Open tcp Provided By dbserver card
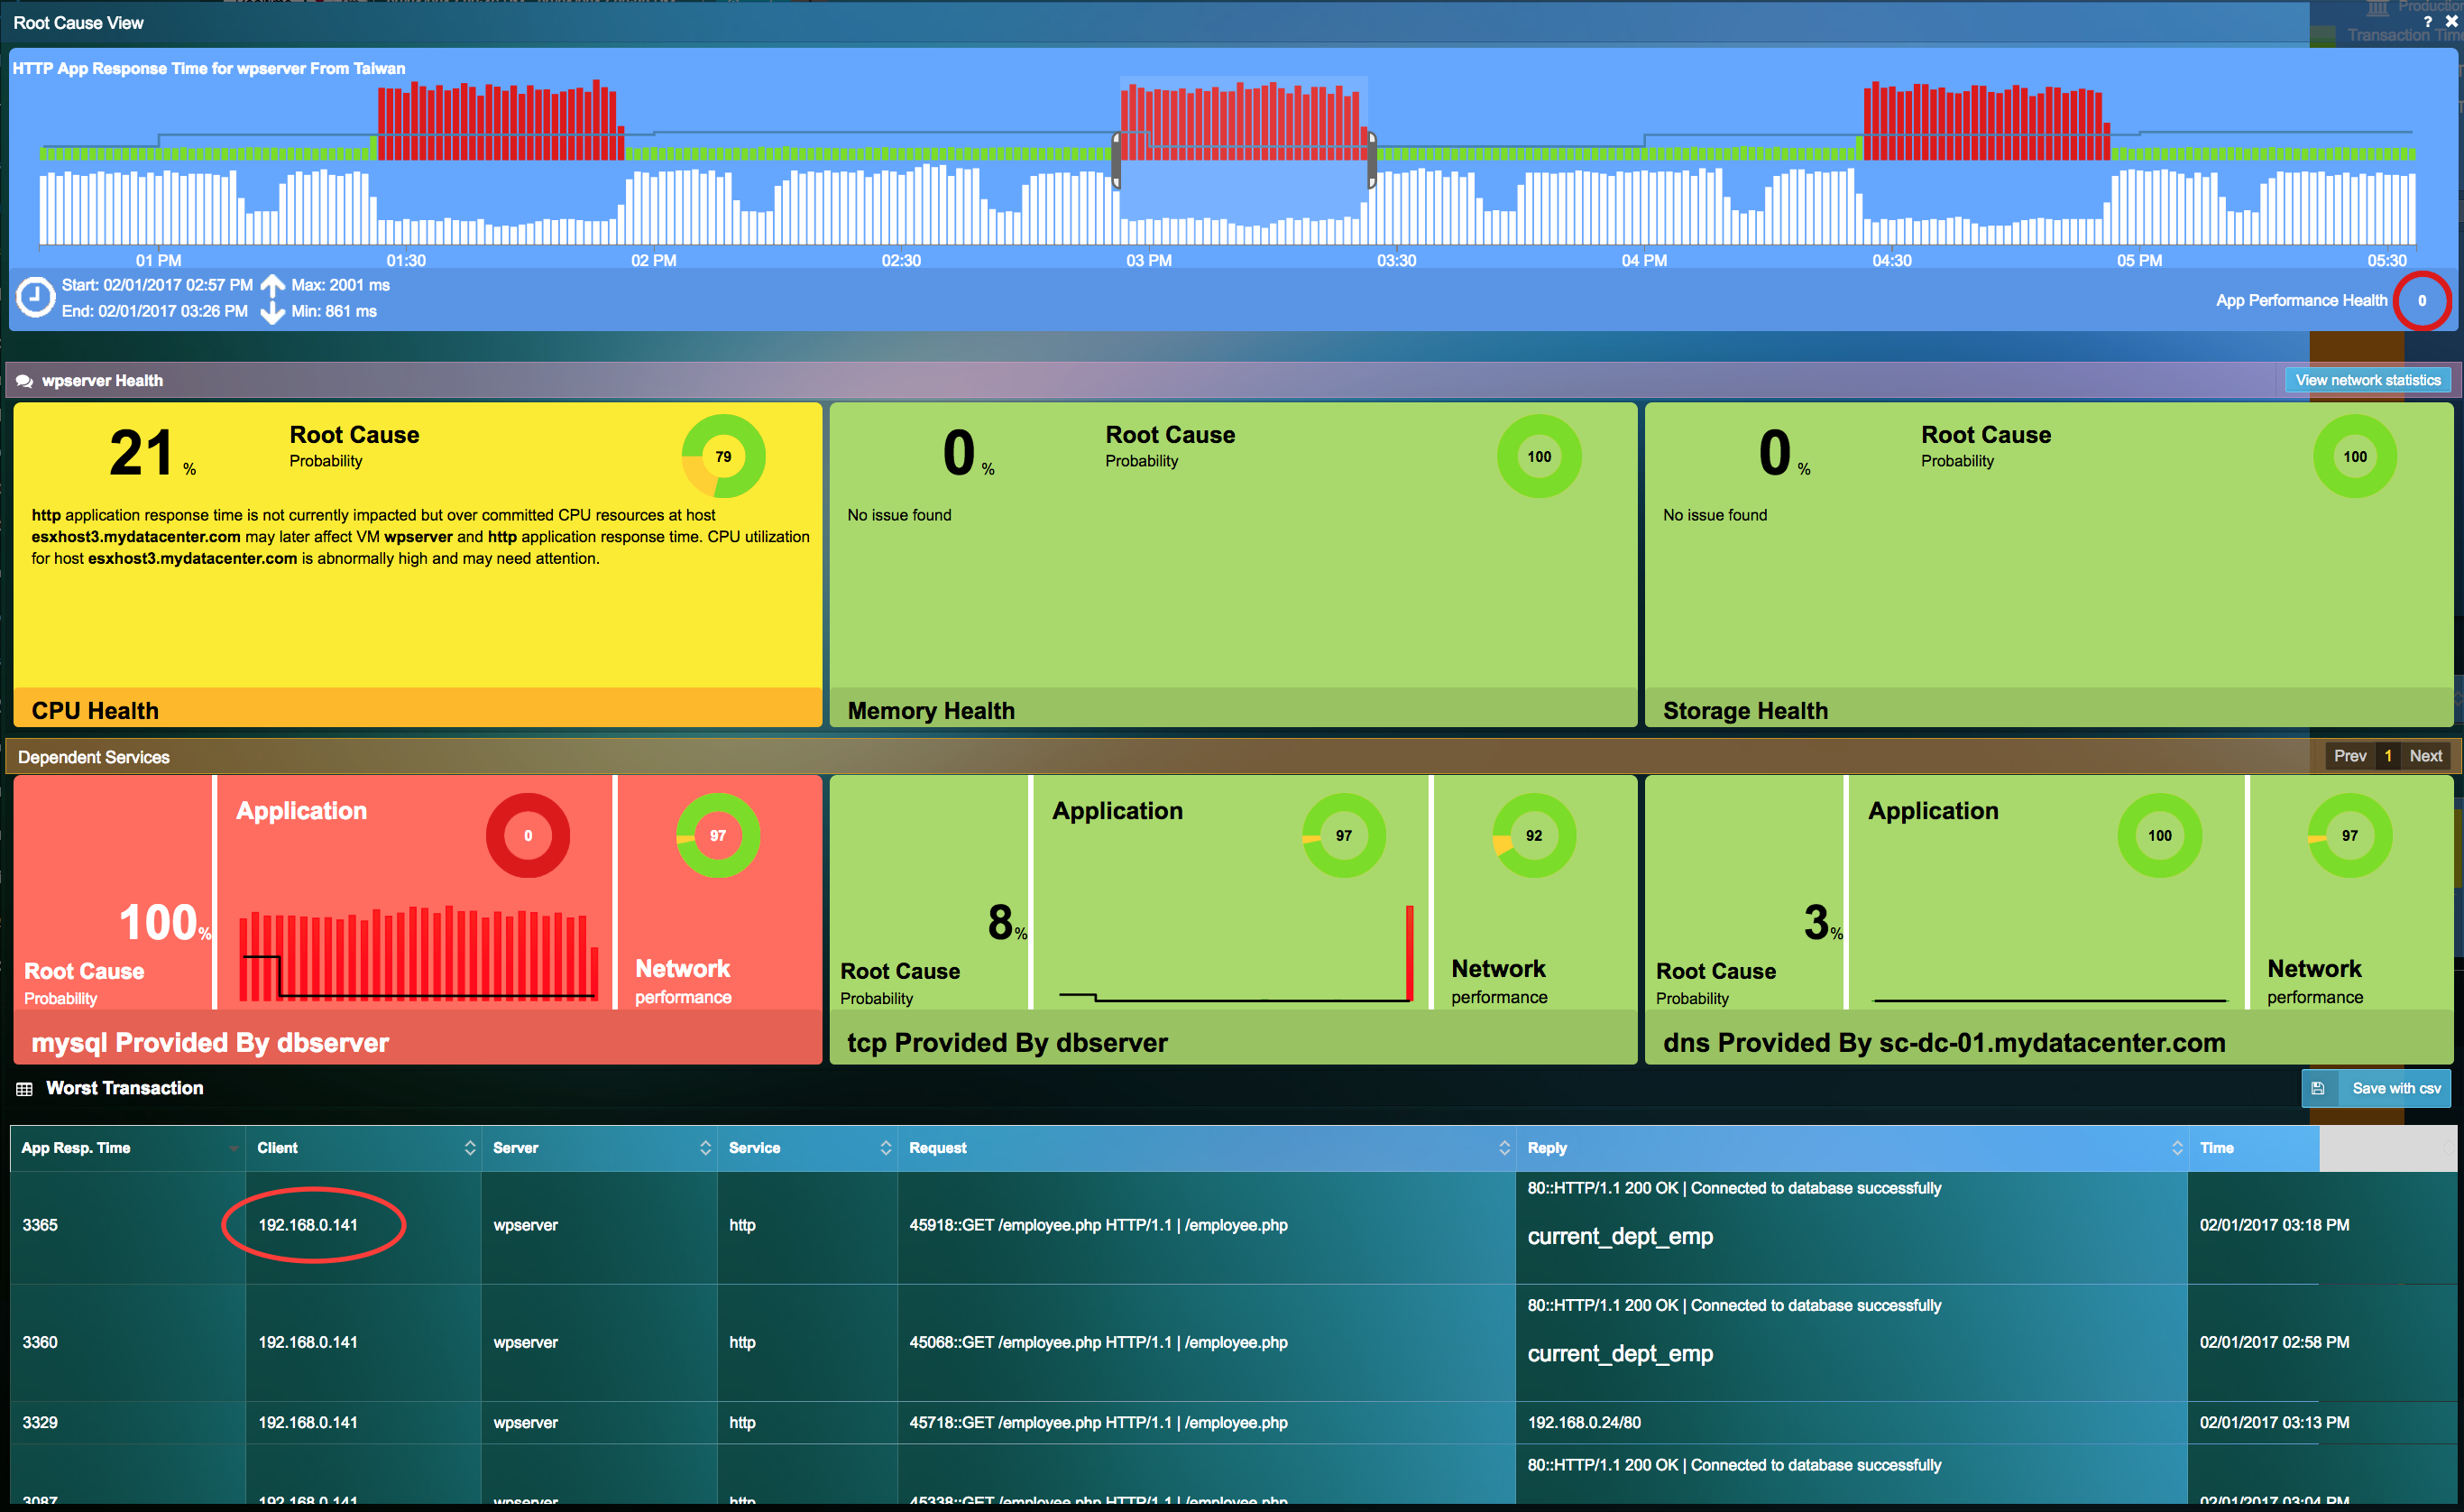Image resolution: width=2464 pixels, height=1512 pixels. [1233, 919]
